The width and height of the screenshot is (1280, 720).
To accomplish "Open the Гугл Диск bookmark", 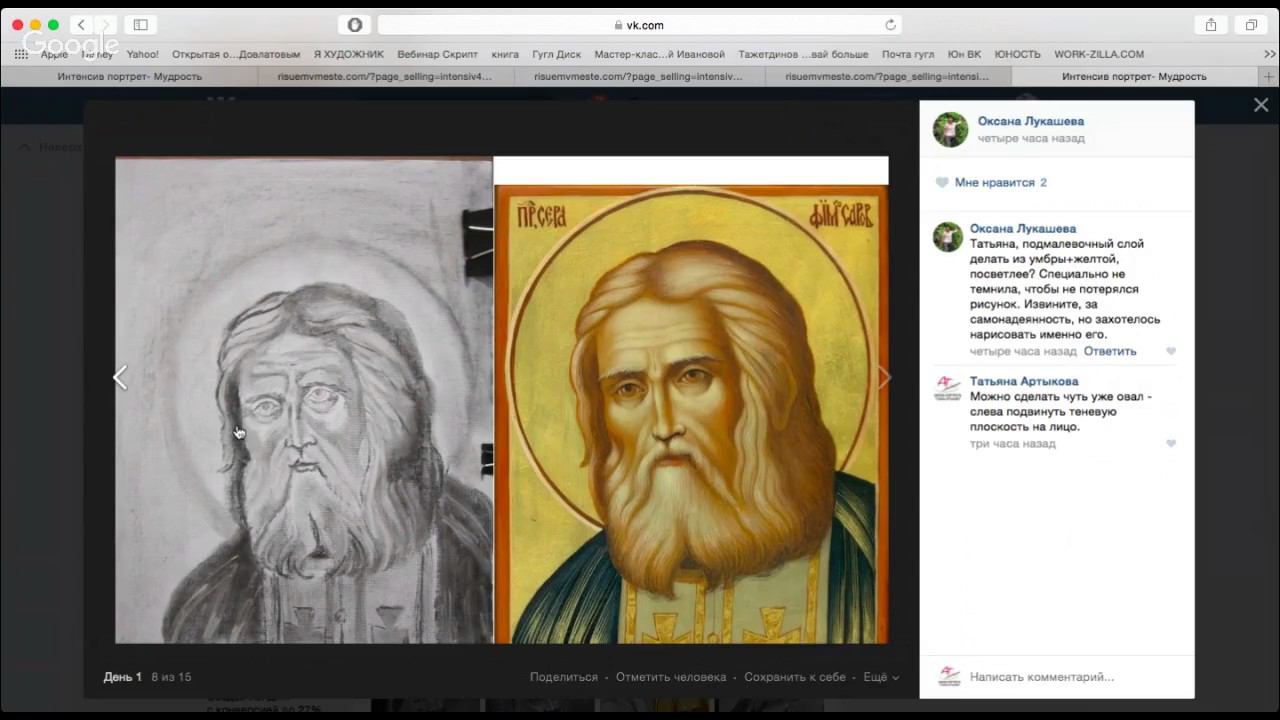I will [556, 54].
